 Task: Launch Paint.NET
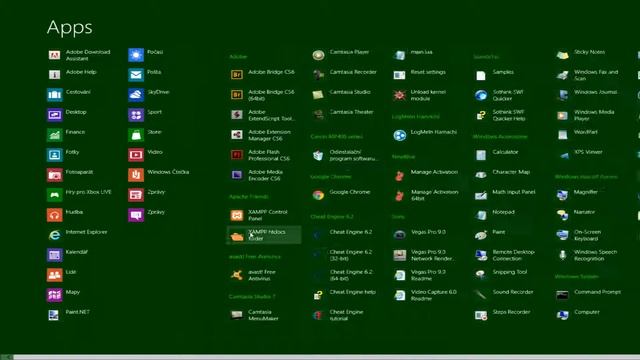tap(69, 315)
